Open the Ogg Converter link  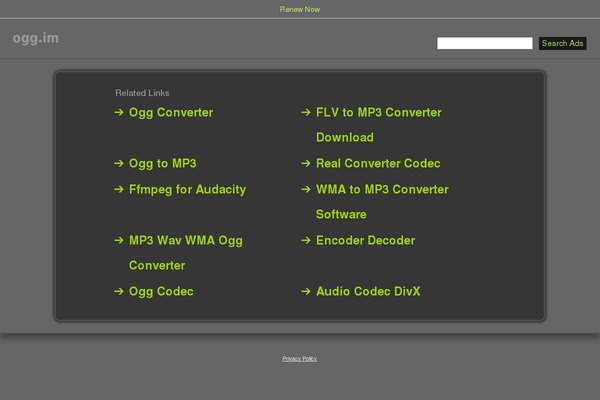(171, 113)
